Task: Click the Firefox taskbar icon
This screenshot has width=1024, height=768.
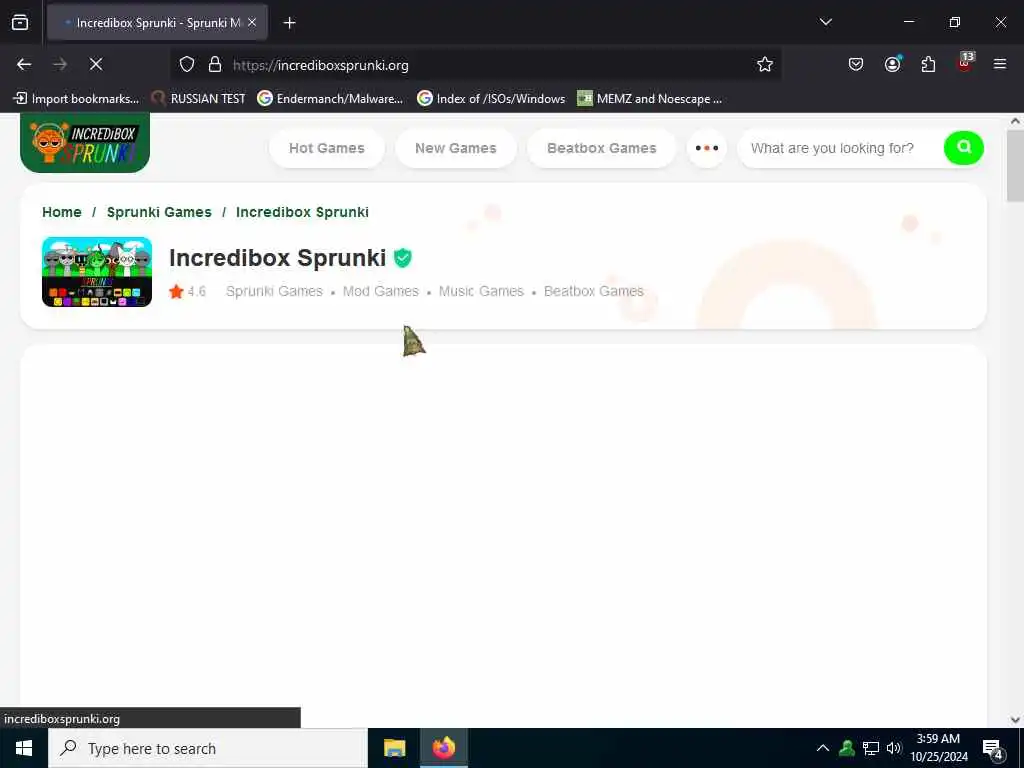Action: coord(443,748)
